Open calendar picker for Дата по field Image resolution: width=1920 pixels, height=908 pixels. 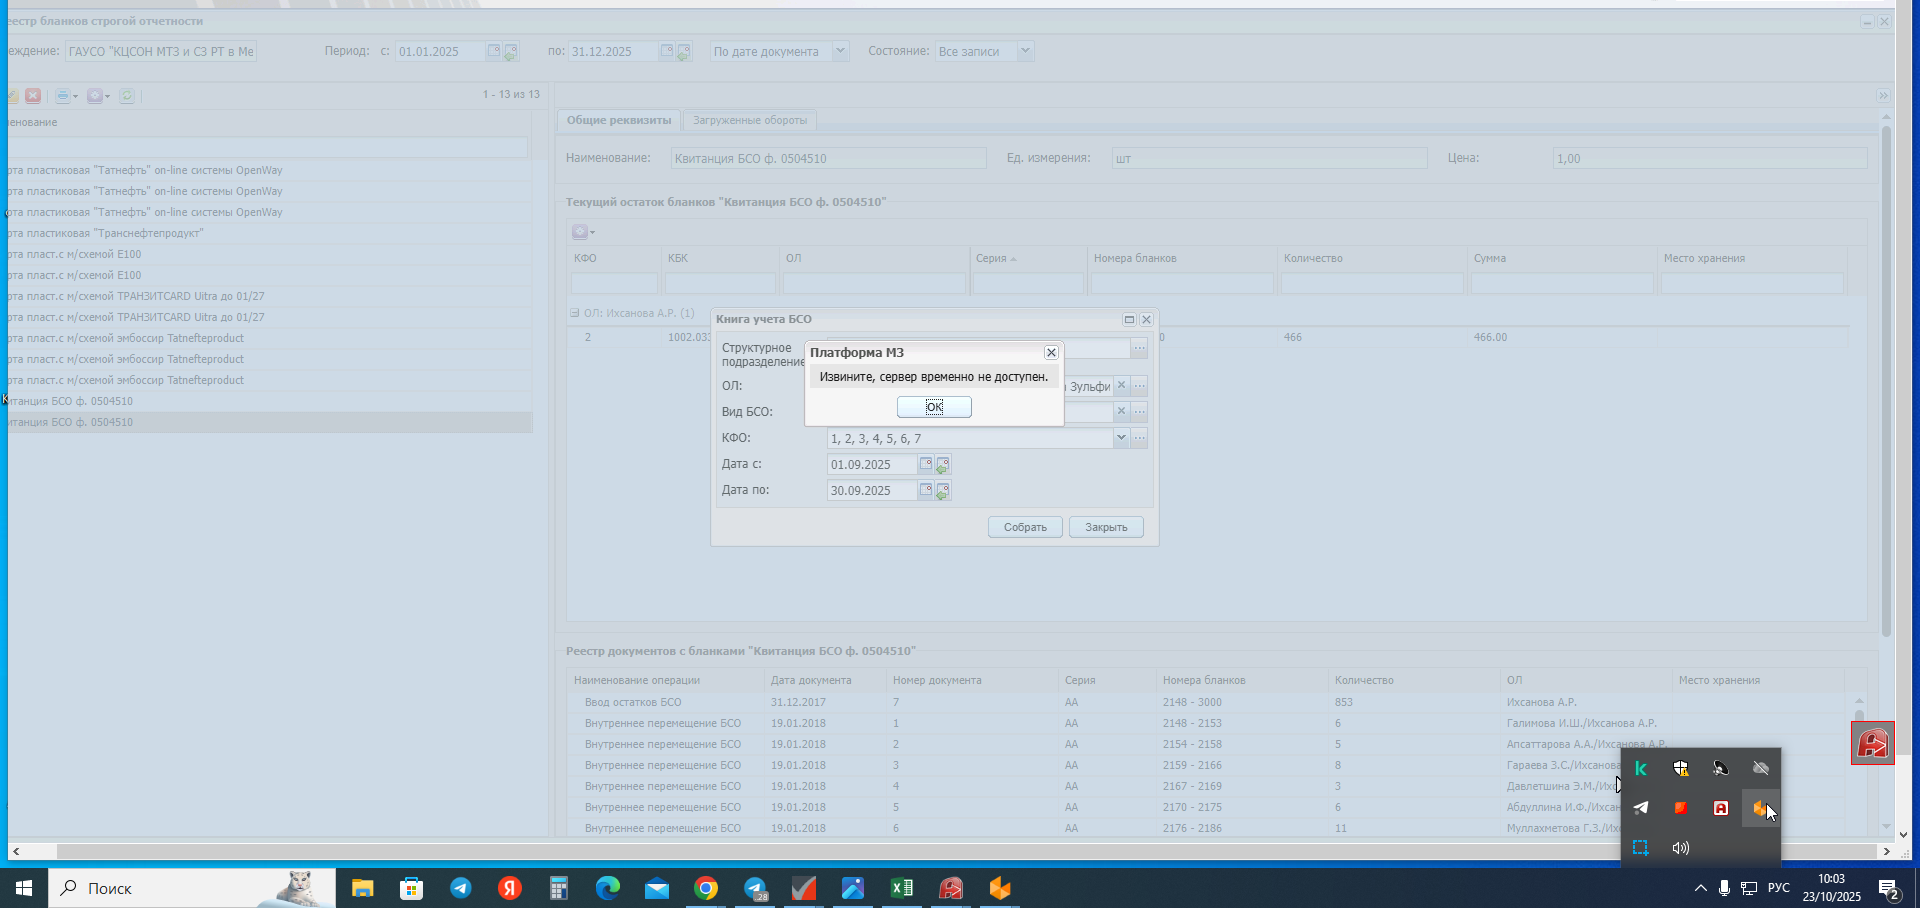coord(926,490)
